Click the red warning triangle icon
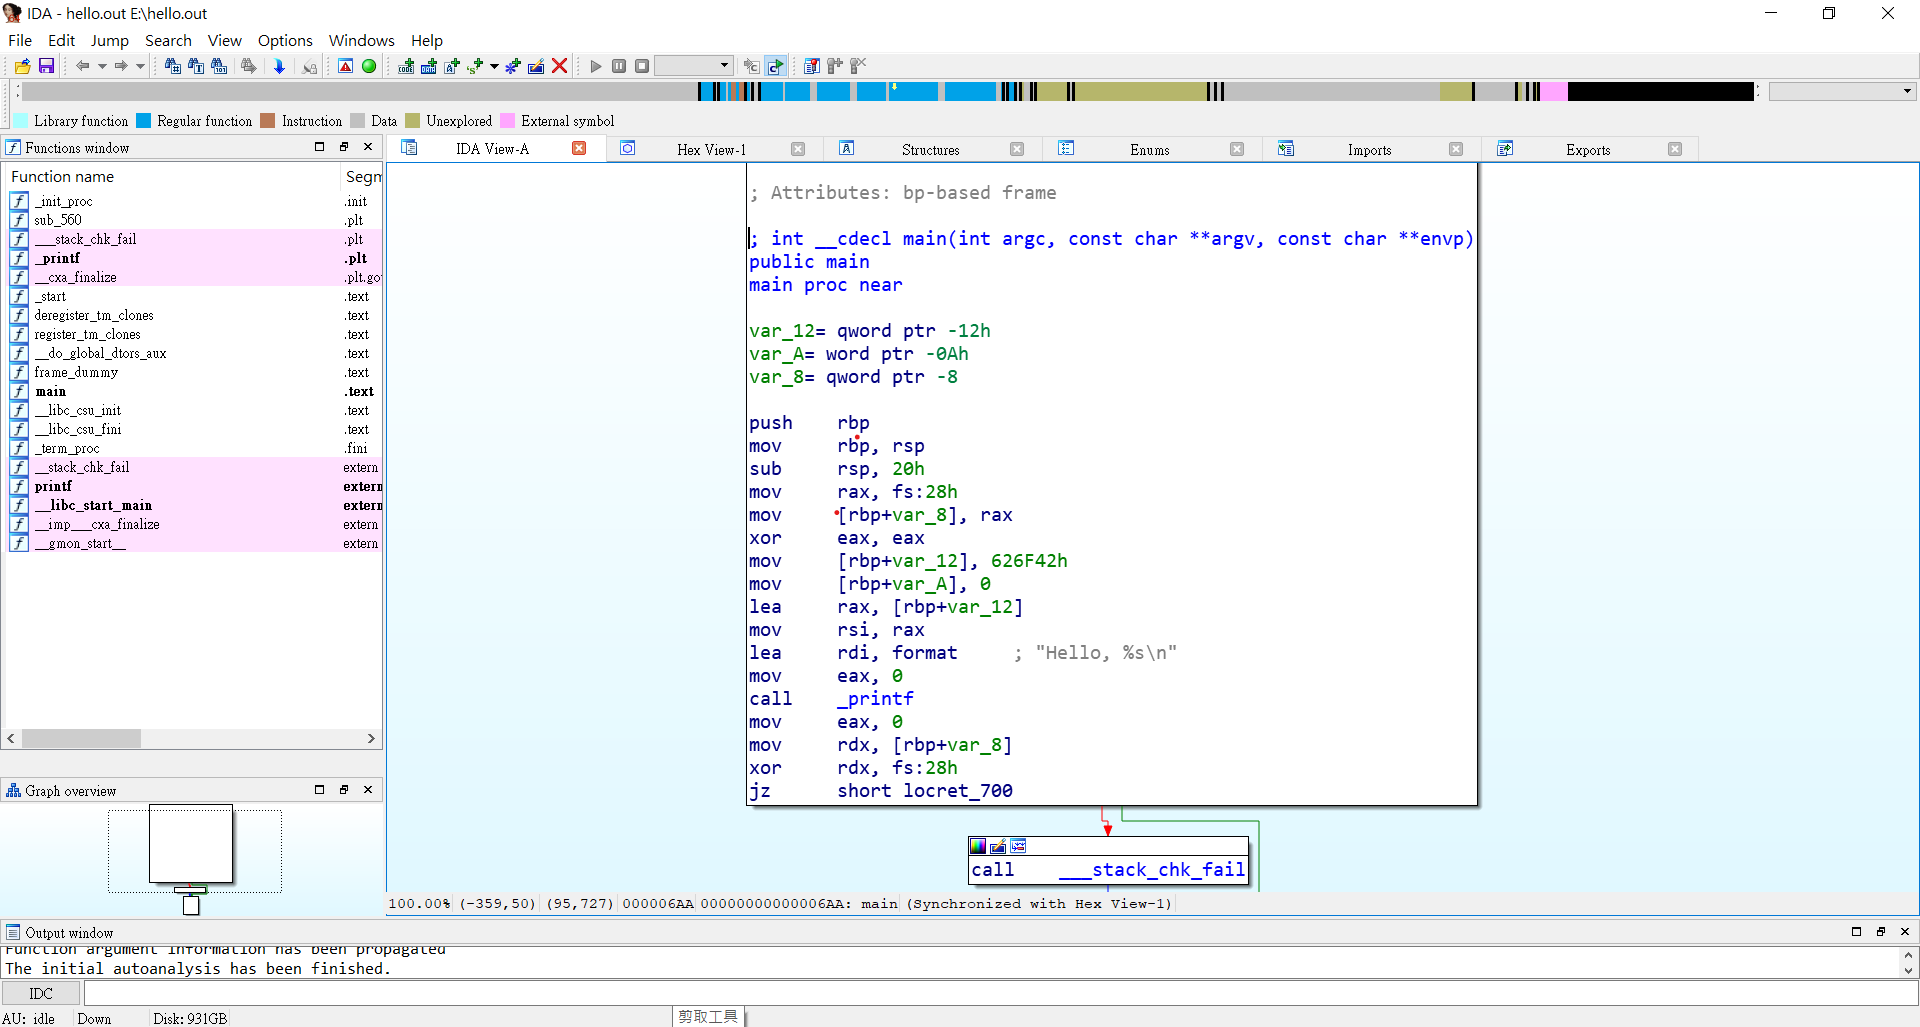1920x1027 pixels. (345, 66)
